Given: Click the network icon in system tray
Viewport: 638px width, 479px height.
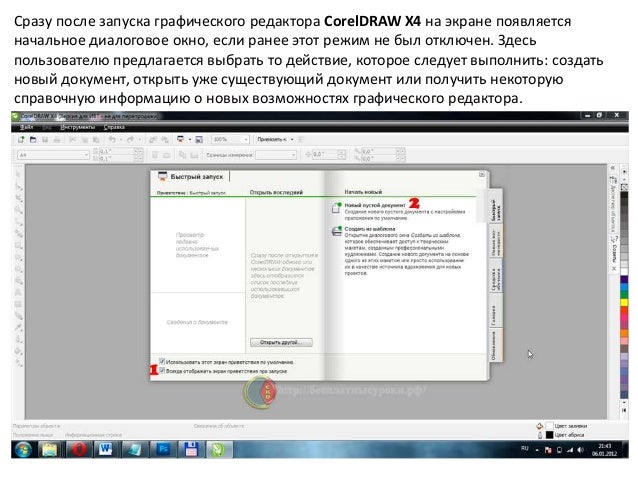Looking at the screenshot, I should (x=570, y=450).
